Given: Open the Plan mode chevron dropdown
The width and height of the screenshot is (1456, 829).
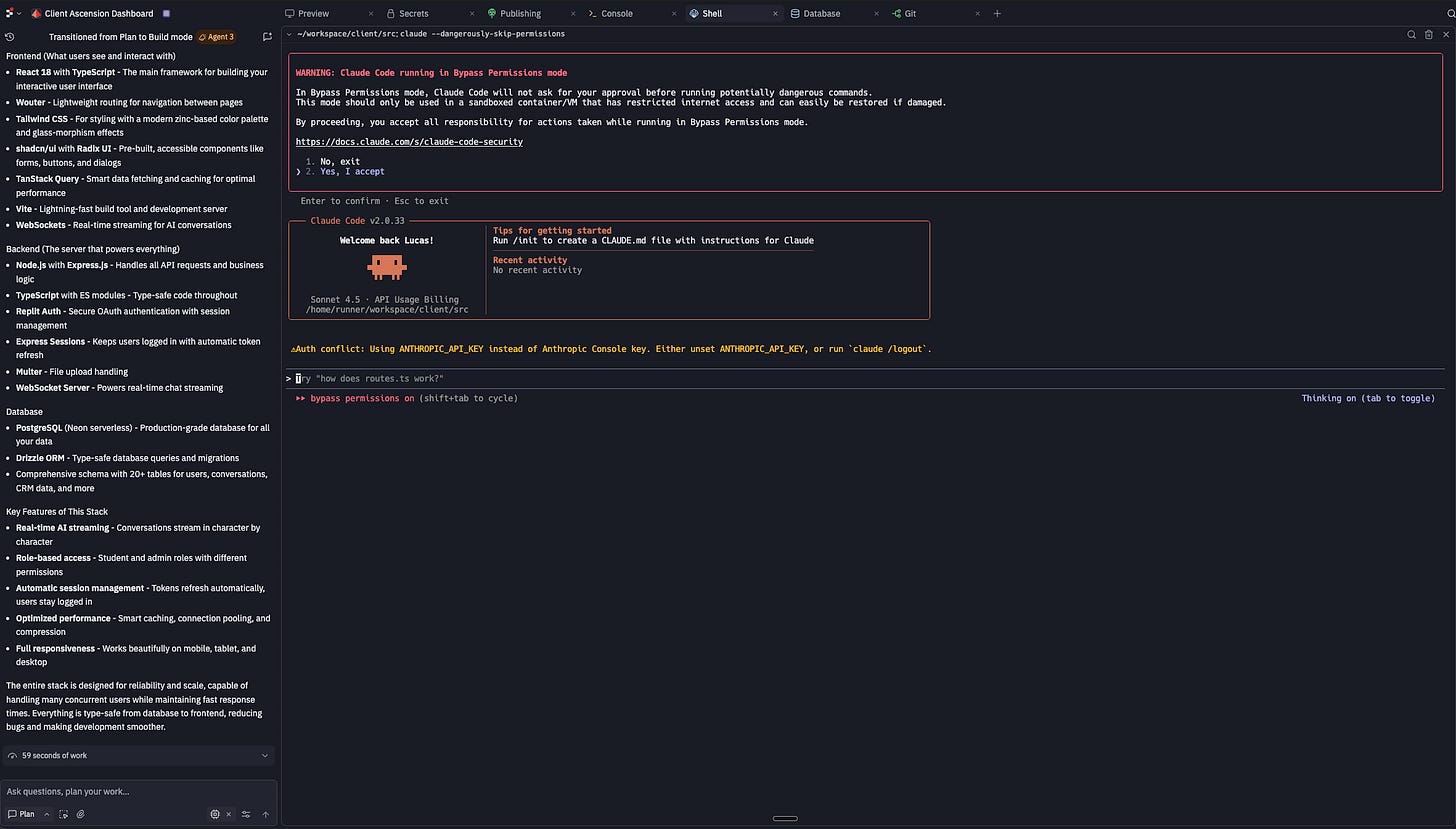Looking at the screenshot, I should click(x=46, y=814).
